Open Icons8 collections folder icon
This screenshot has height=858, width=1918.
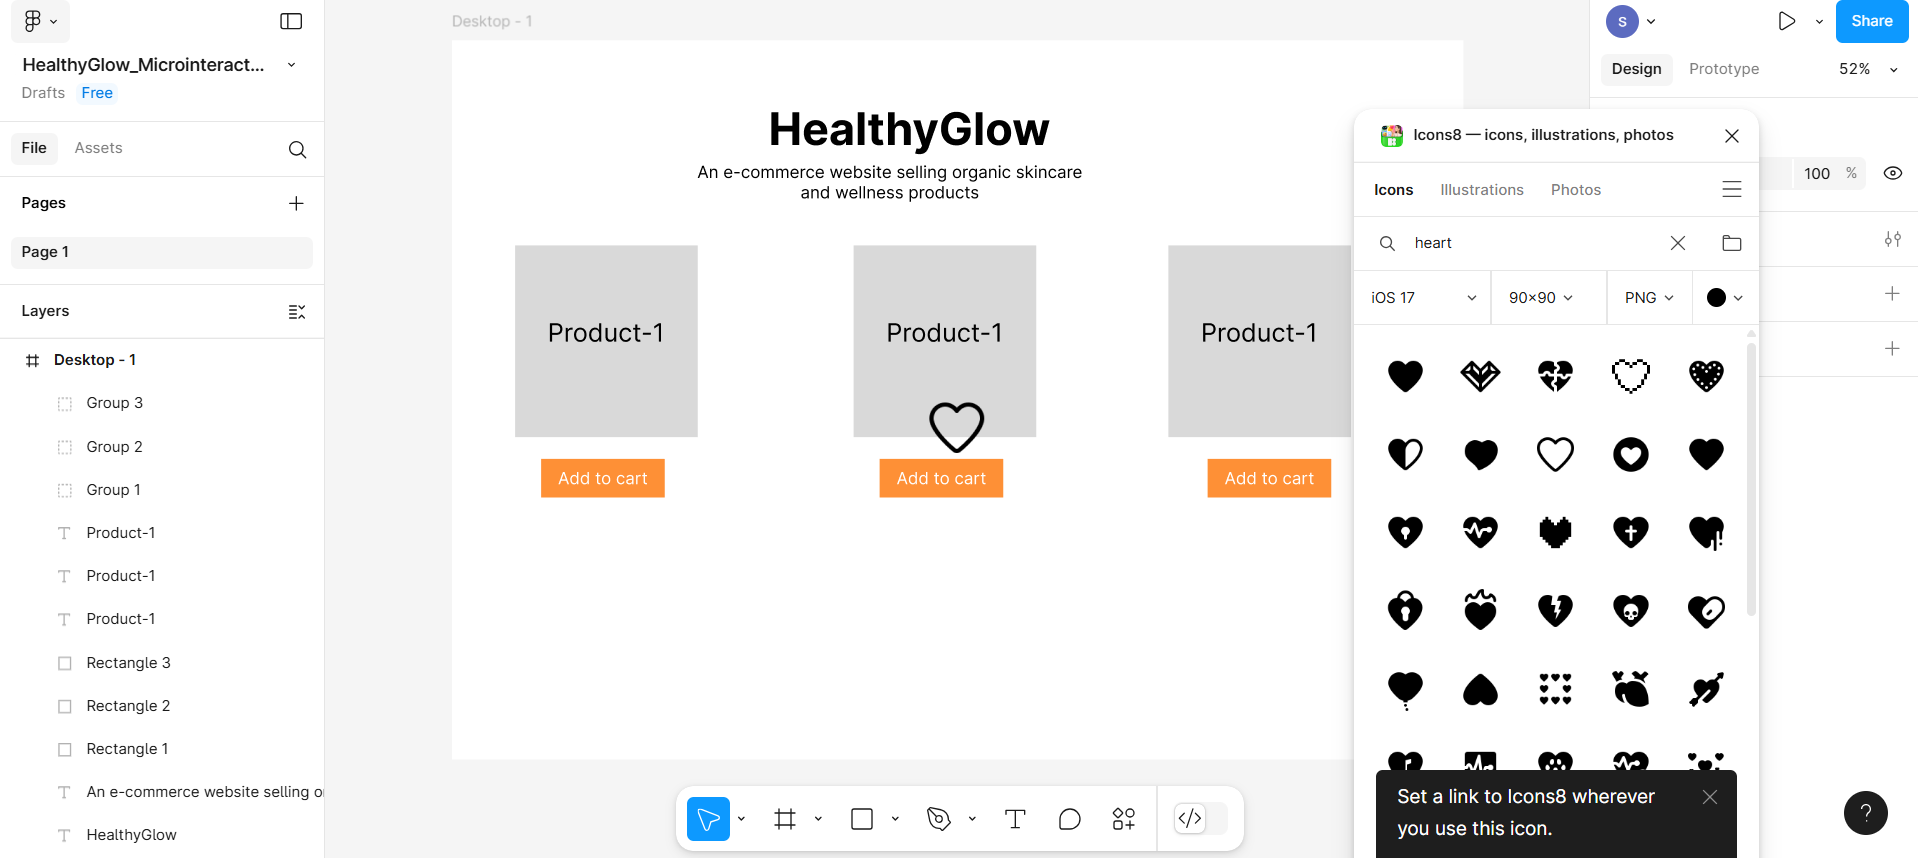point(1732,243)
